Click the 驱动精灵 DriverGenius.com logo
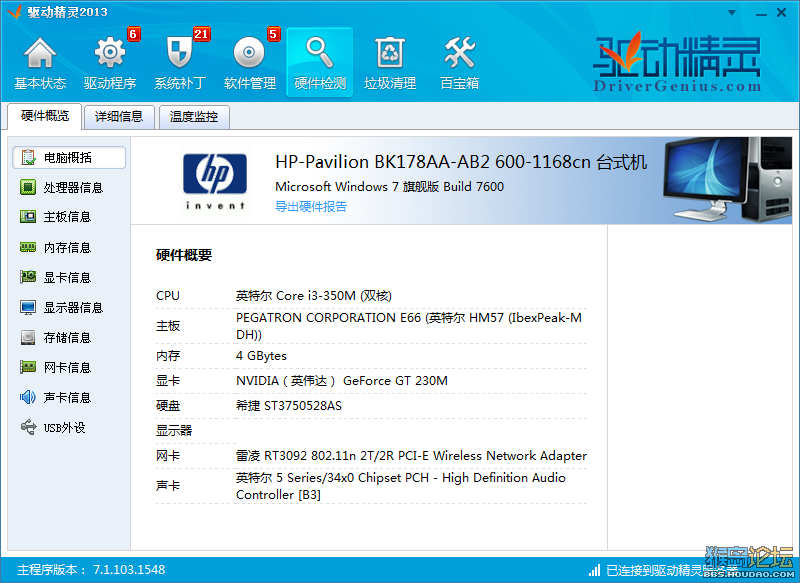 (678, 62)
